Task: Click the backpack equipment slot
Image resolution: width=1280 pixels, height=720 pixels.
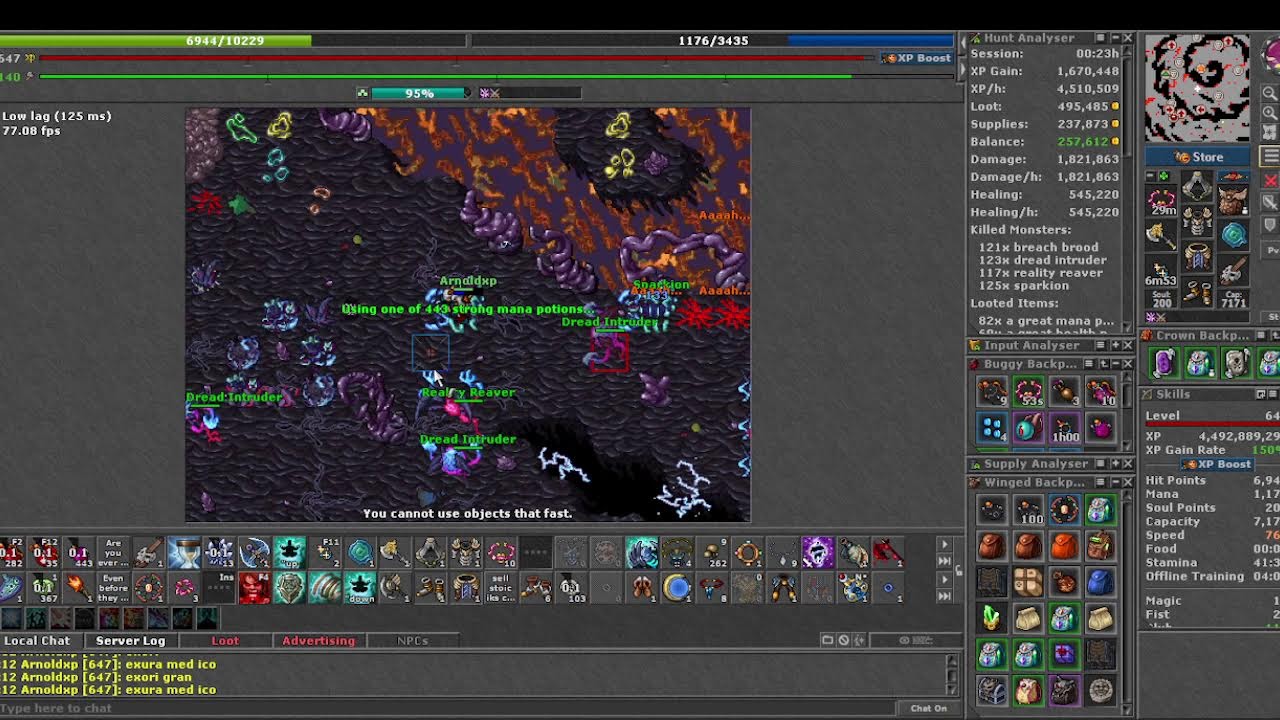Action: point(1233,198)
